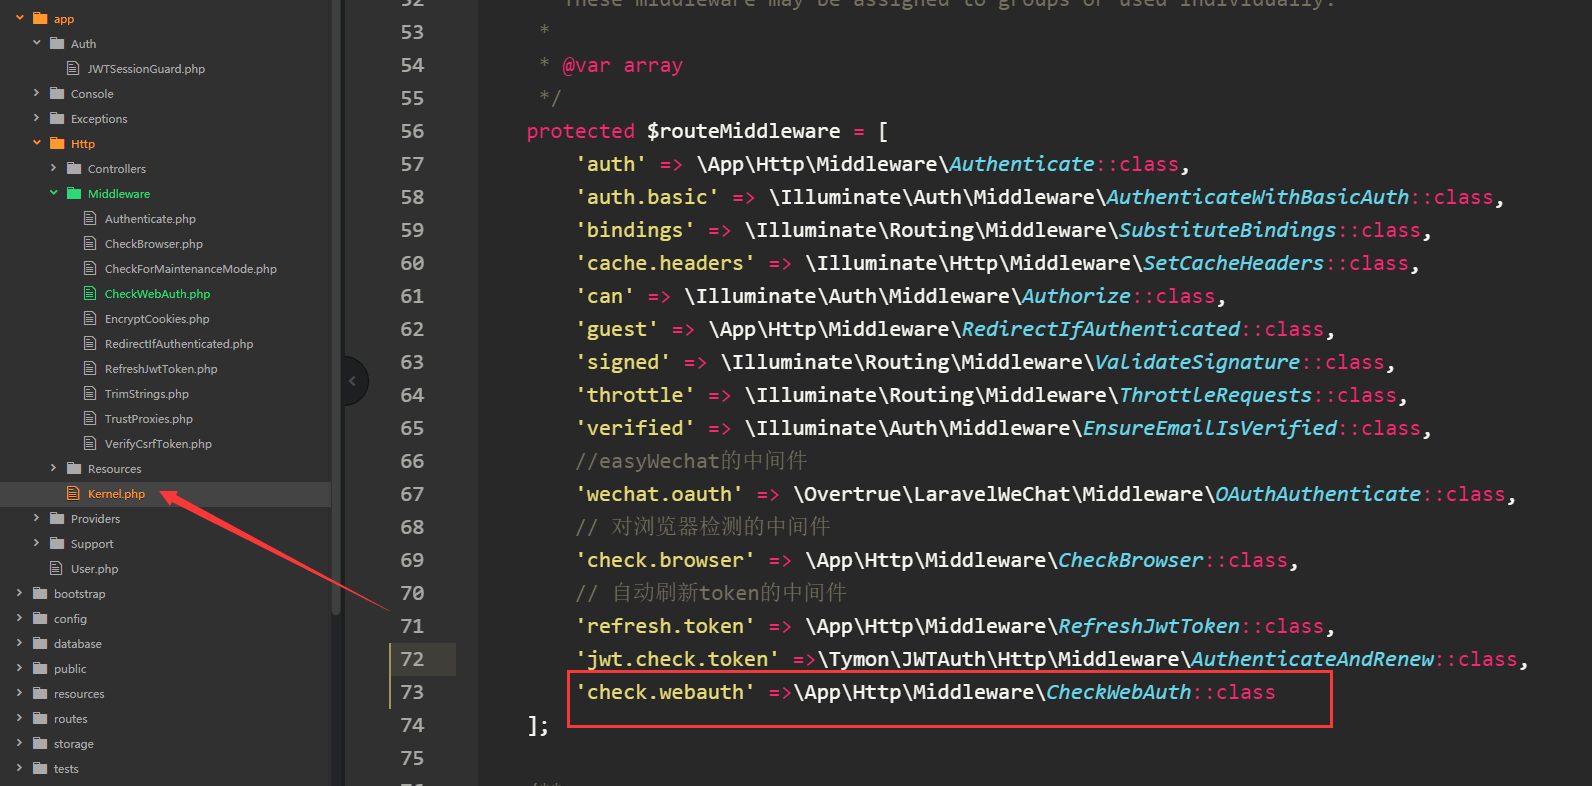Click the CheckBrowser.php file icon

(x=90, y=243)
